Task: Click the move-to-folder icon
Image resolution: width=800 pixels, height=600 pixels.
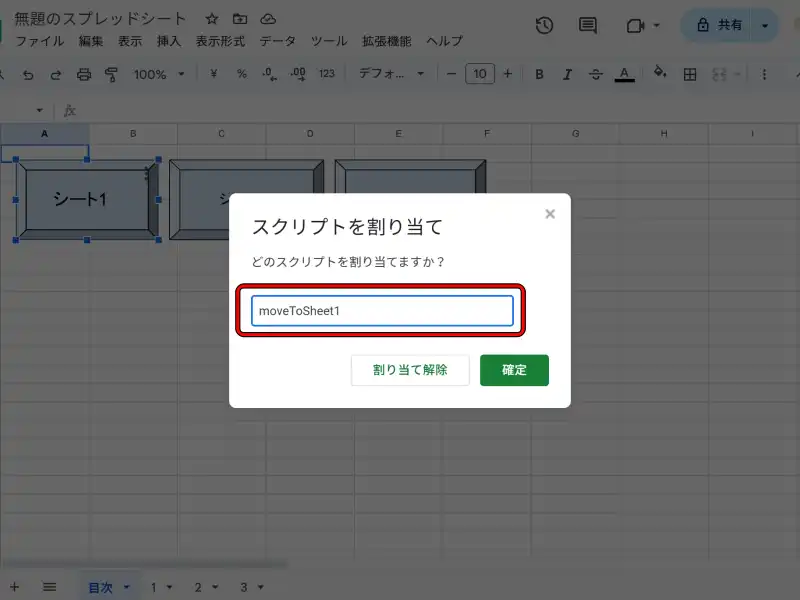Action: (240, 19)
